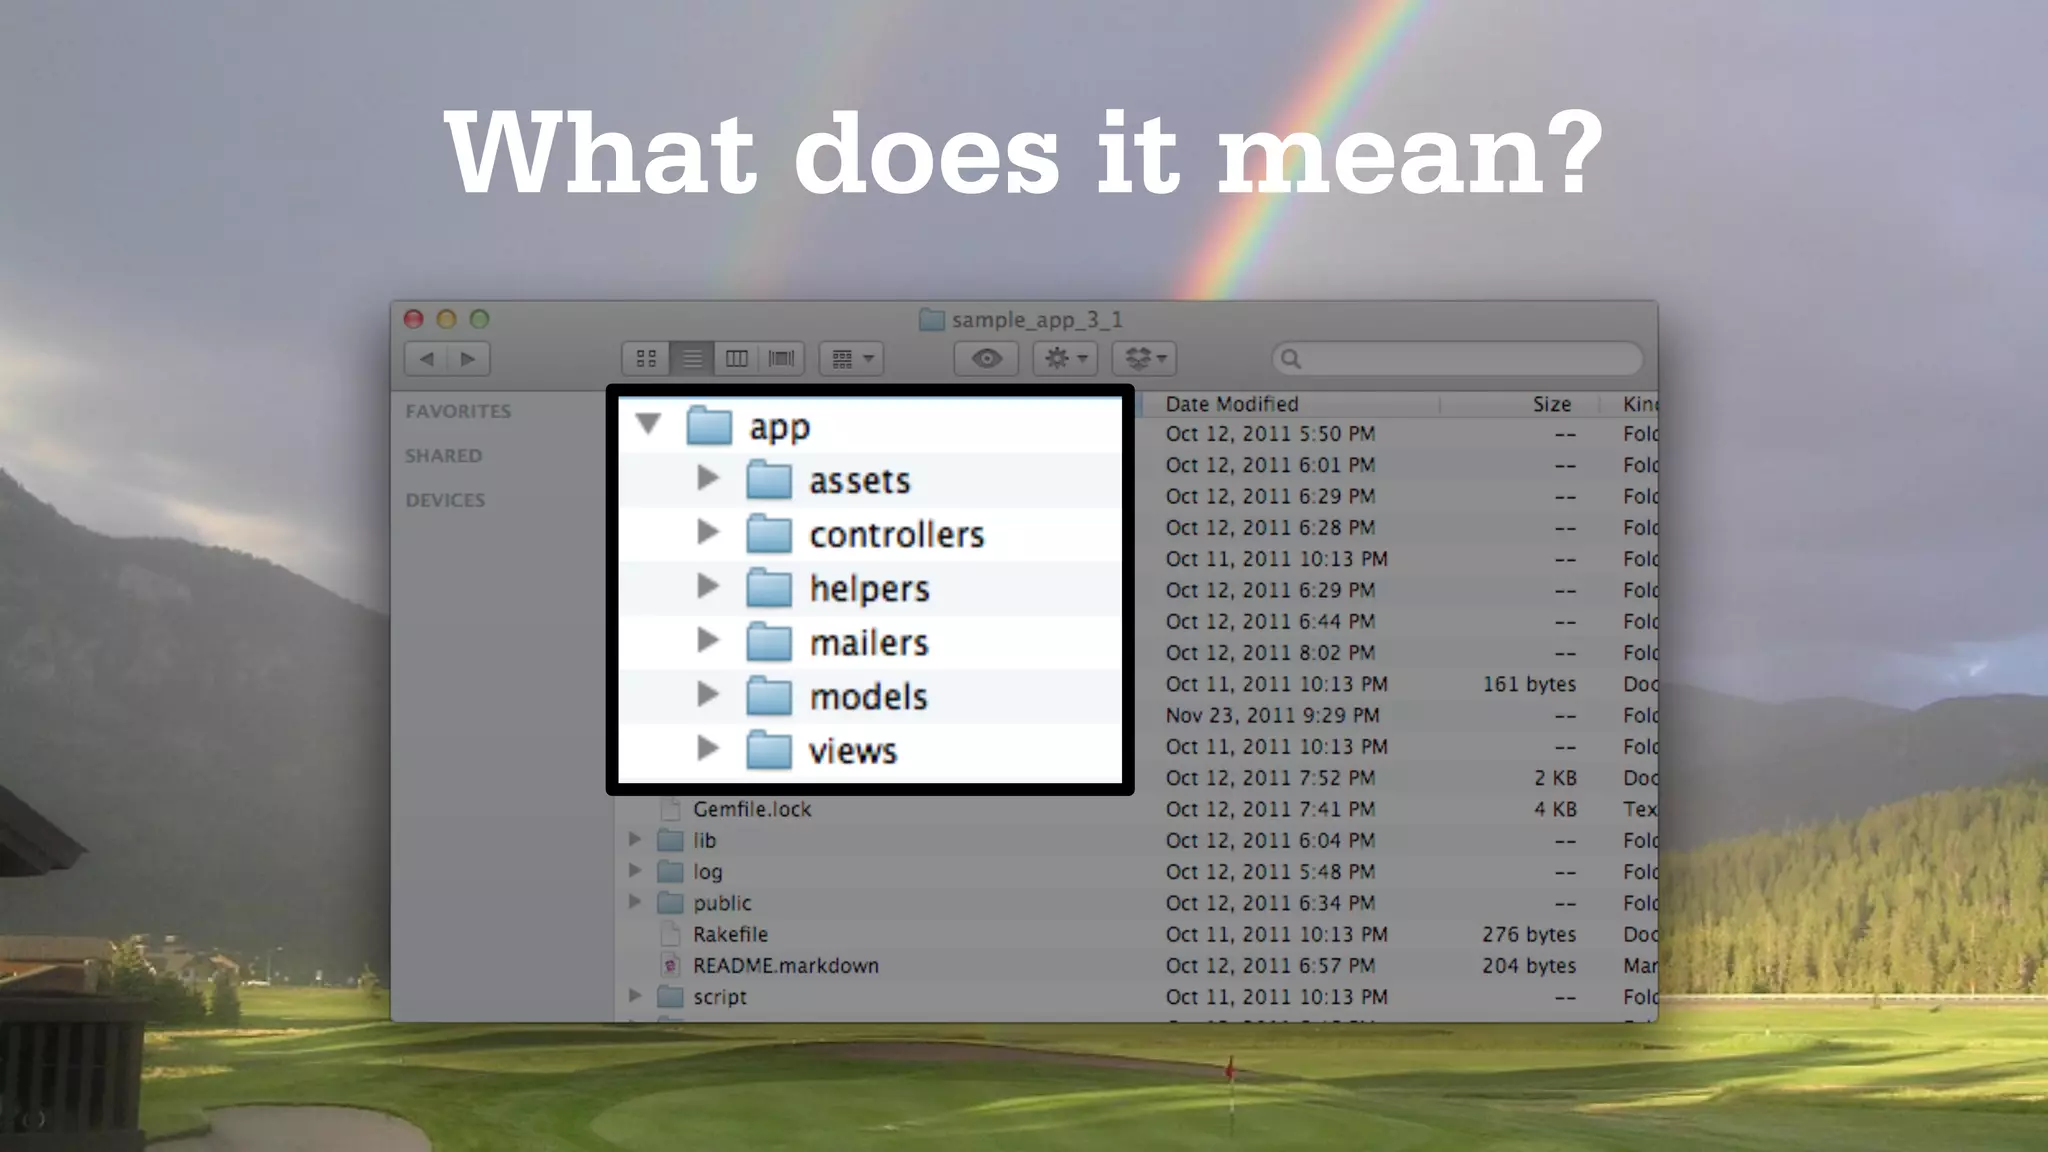Select the public folder icon
This screenshot has height=1152, width=2048.
(x=670, y=902)
